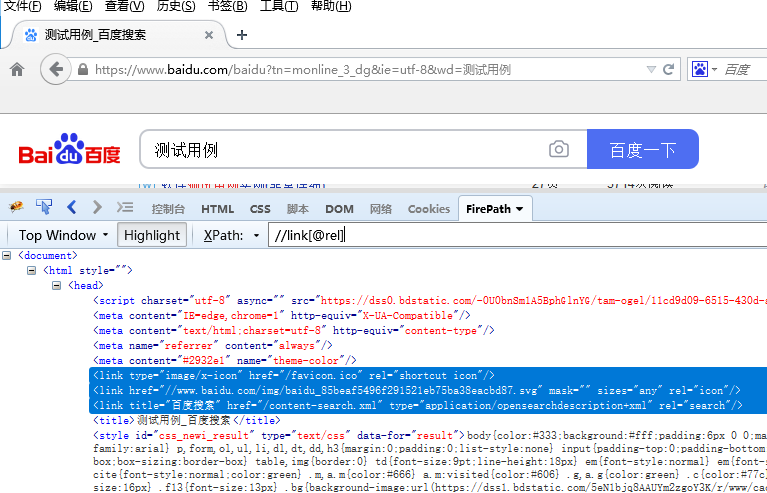Click the Baidu paw search engine icon

[700, 69]
